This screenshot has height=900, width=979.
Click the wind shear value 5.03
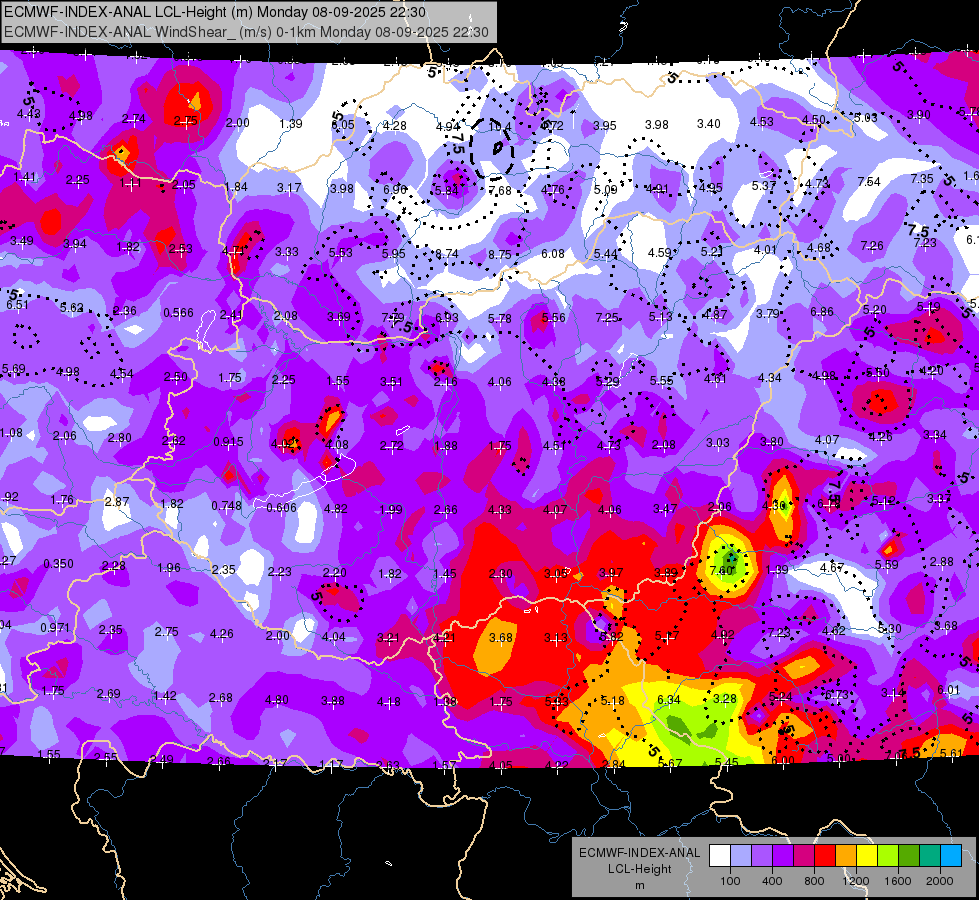[x=865, y=117]
